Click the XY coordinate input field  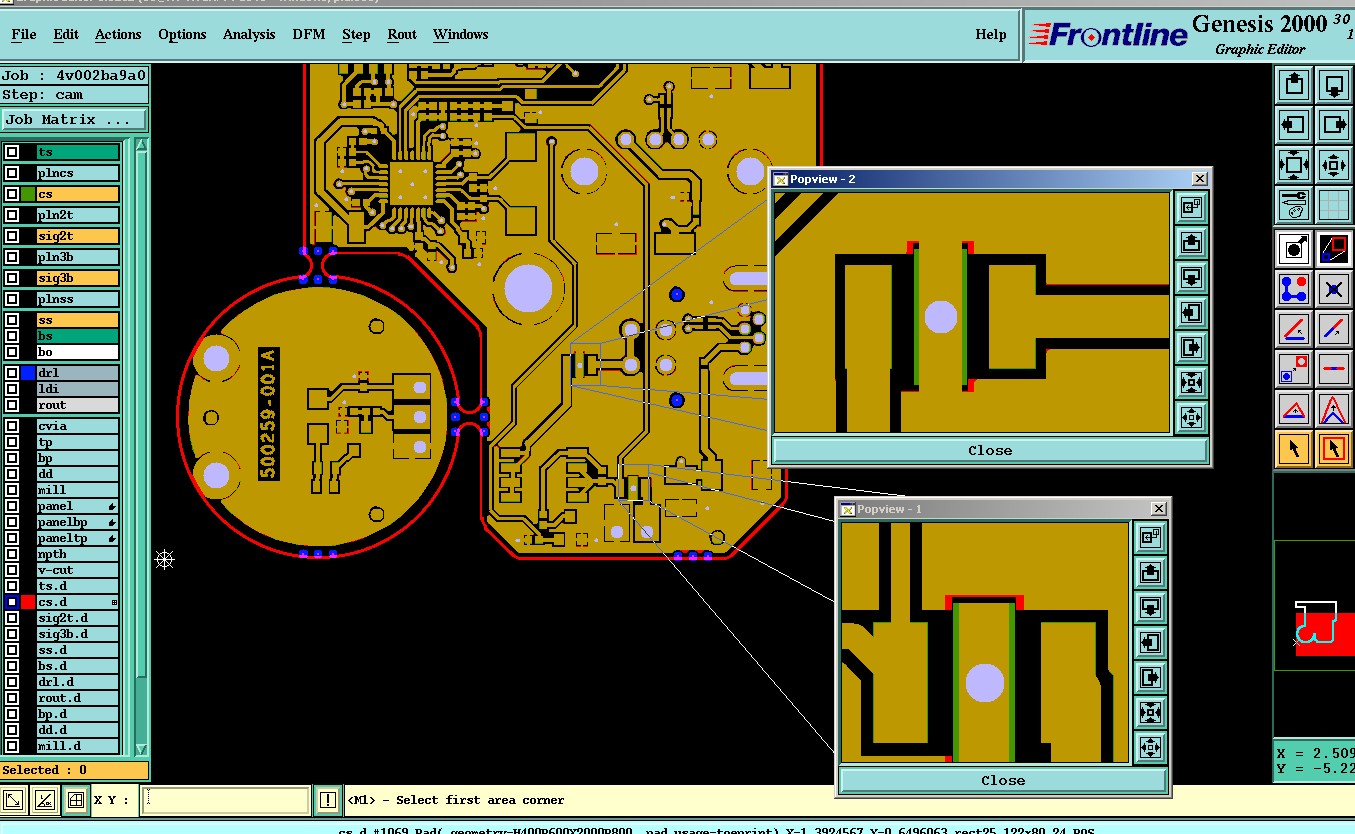[225, 800]
